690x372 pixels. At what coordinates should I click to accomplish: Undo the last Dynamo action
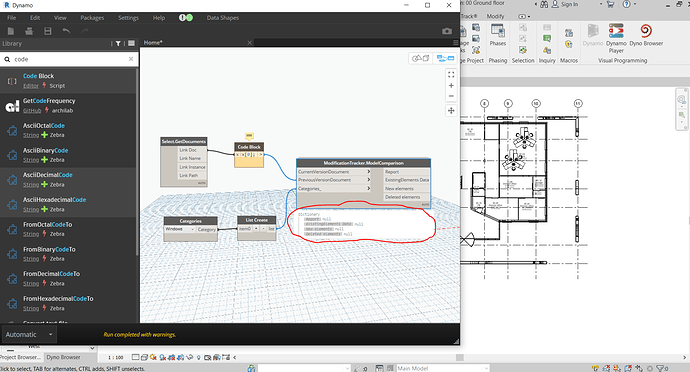coord(66,31)
